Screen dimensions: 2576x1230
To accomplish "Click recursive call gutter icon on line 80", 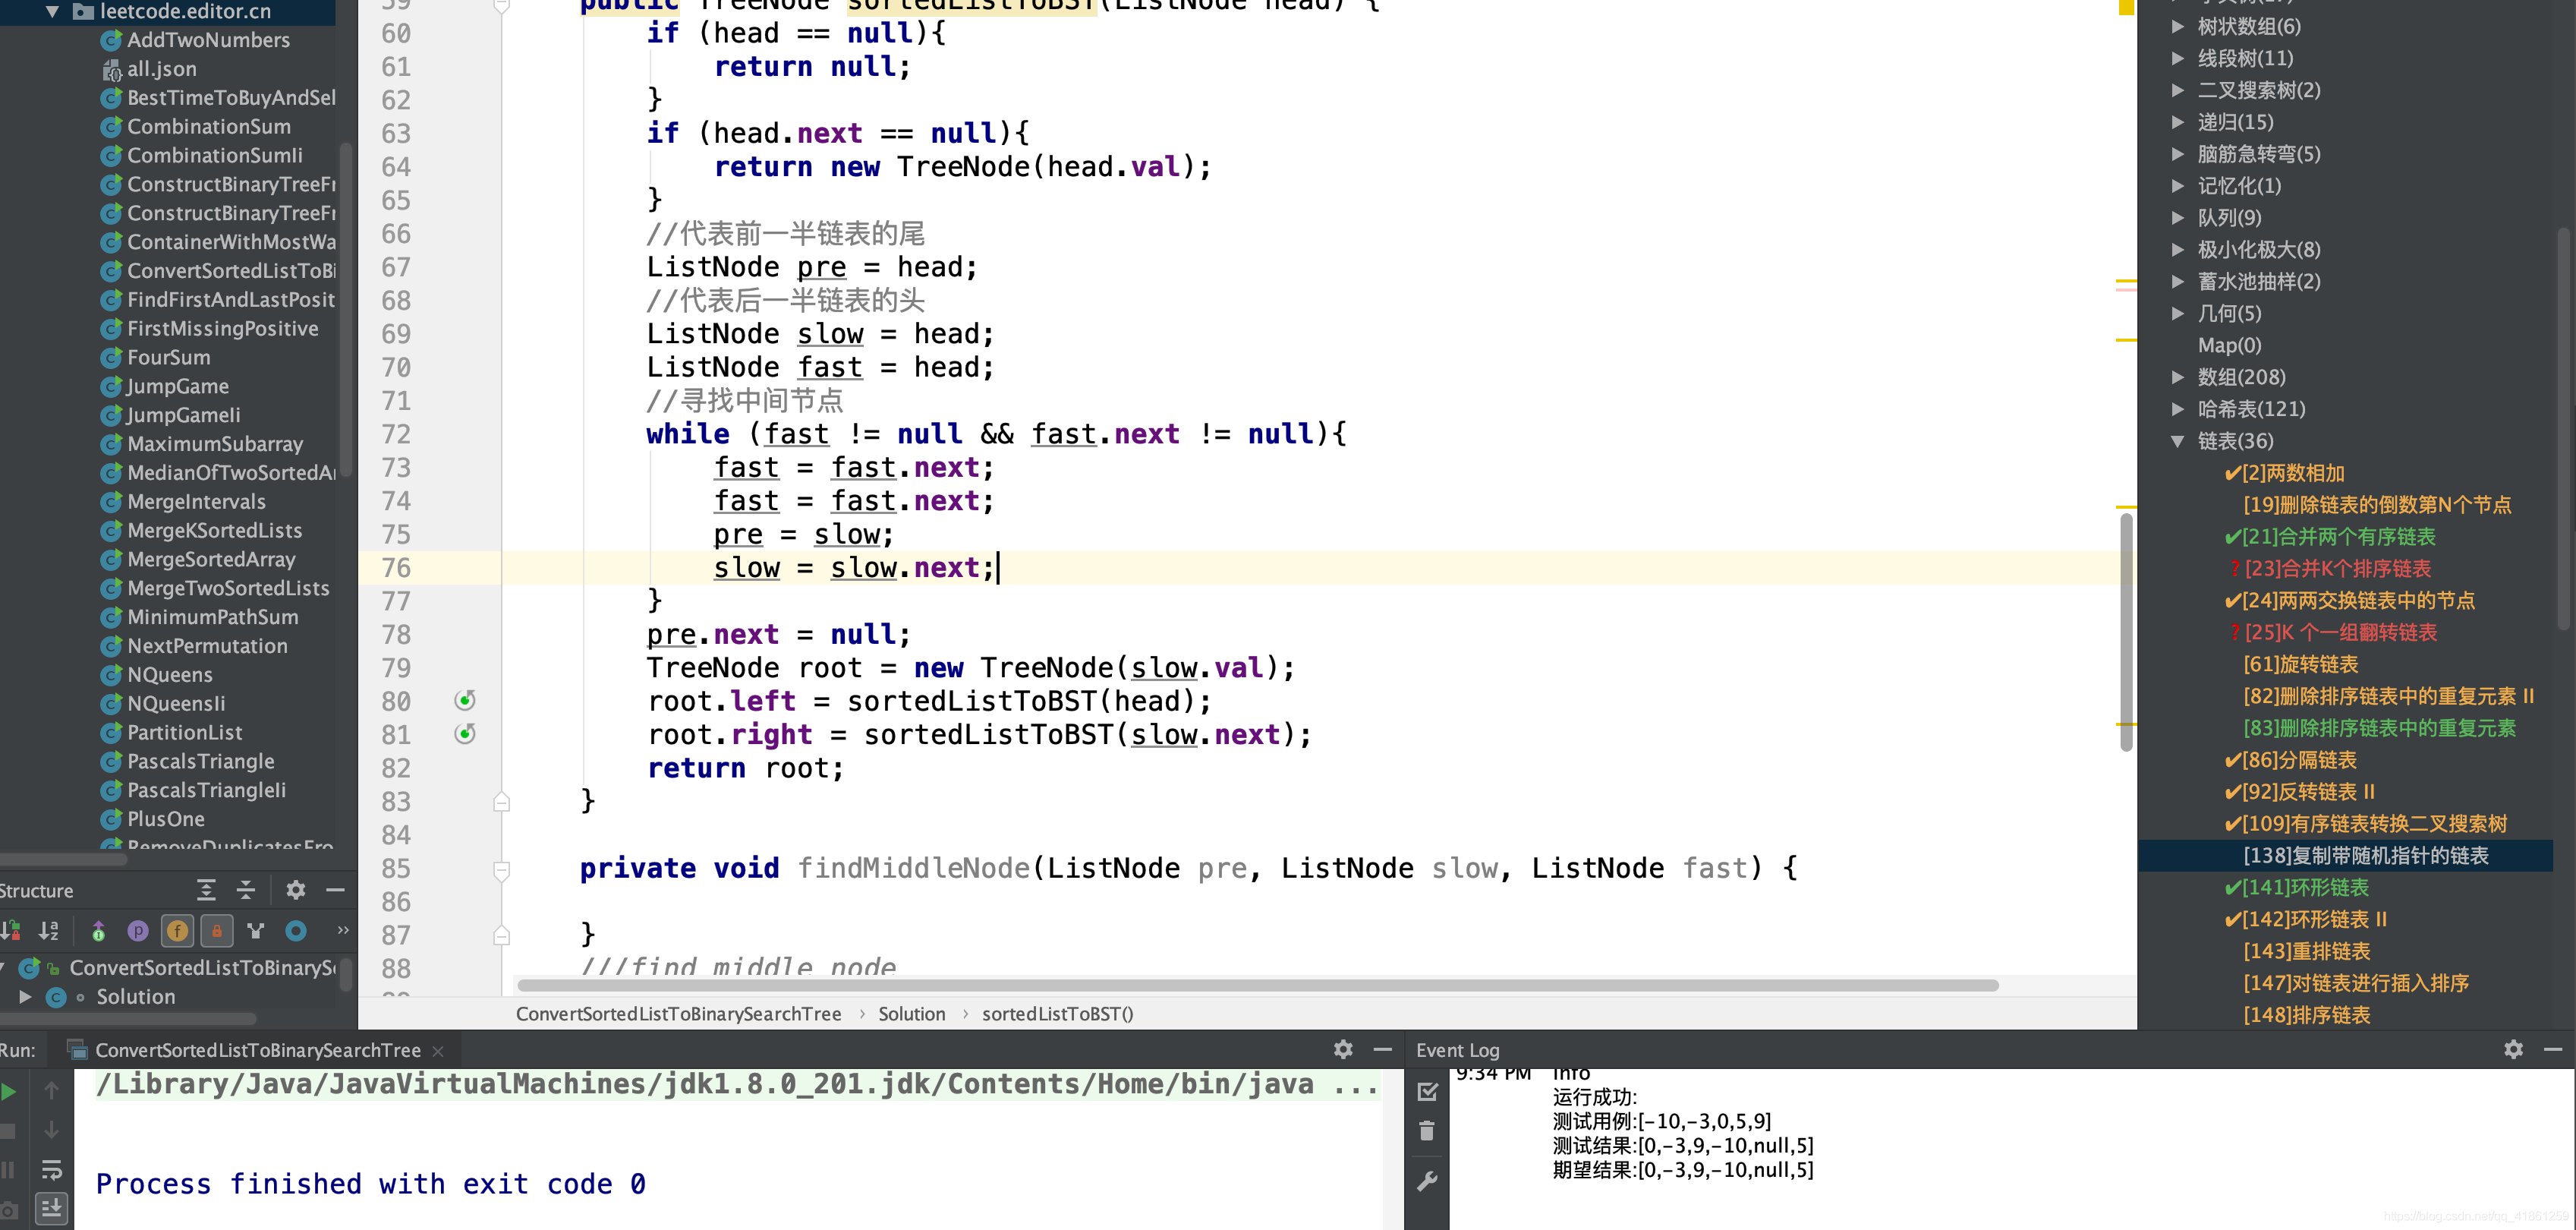I will point(465,700).
